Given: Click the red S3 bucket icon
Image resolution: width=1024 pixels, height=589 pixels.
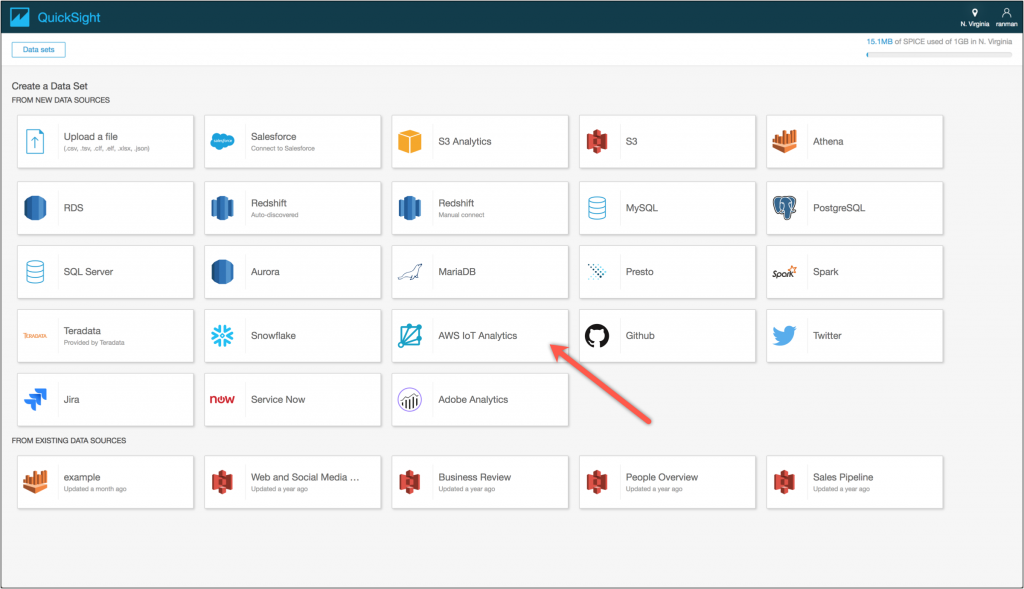Looking at the screenshot, I should click(x=597, y=142).
